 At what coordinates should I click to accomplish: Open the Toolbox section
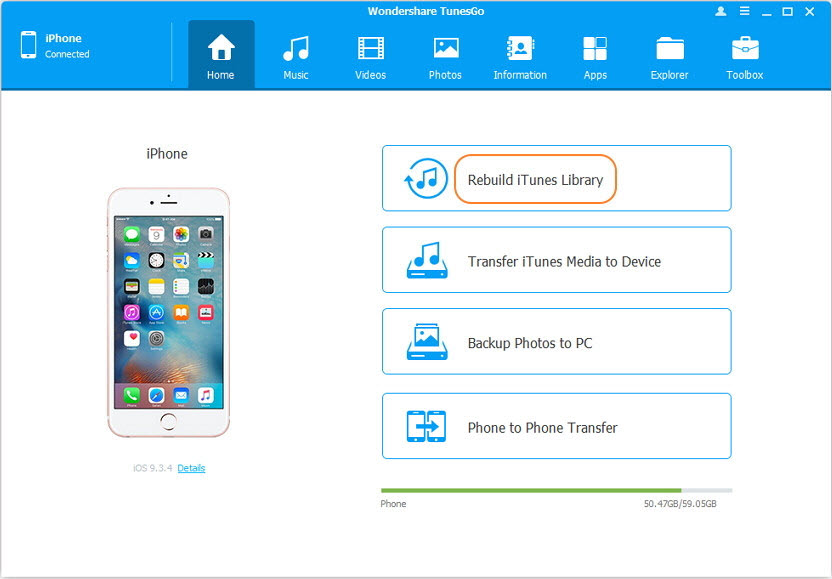[x=744, y=56]
